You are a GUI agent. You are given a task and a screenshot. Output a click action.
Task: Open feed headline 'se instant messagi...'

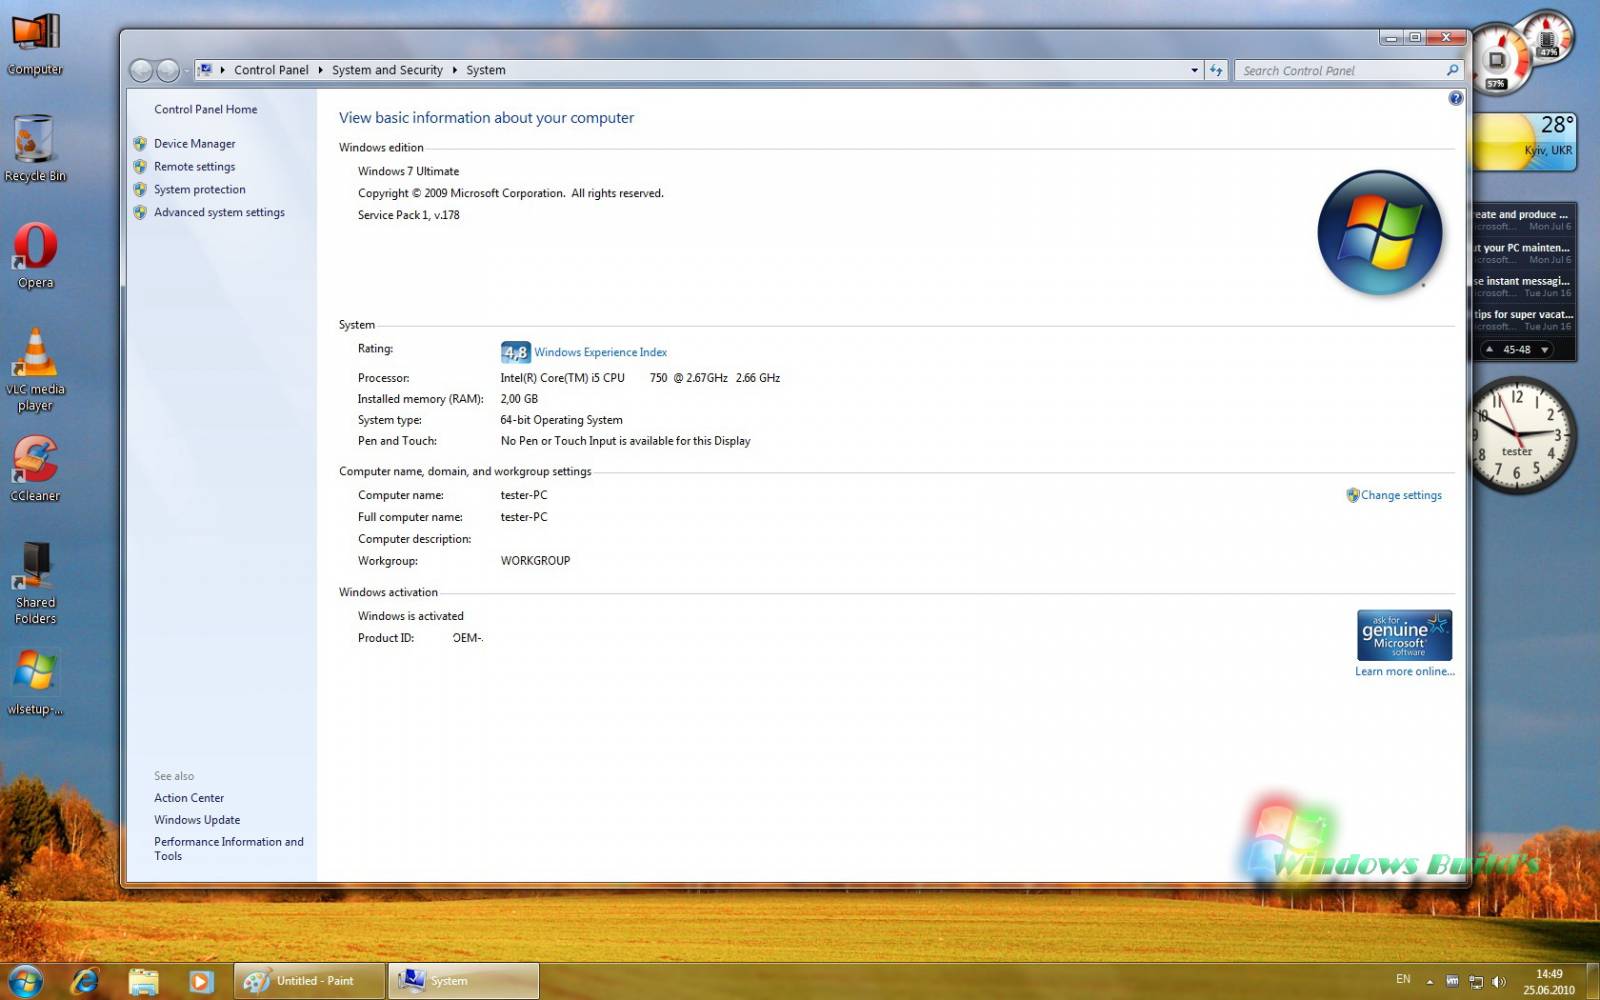1522,286
